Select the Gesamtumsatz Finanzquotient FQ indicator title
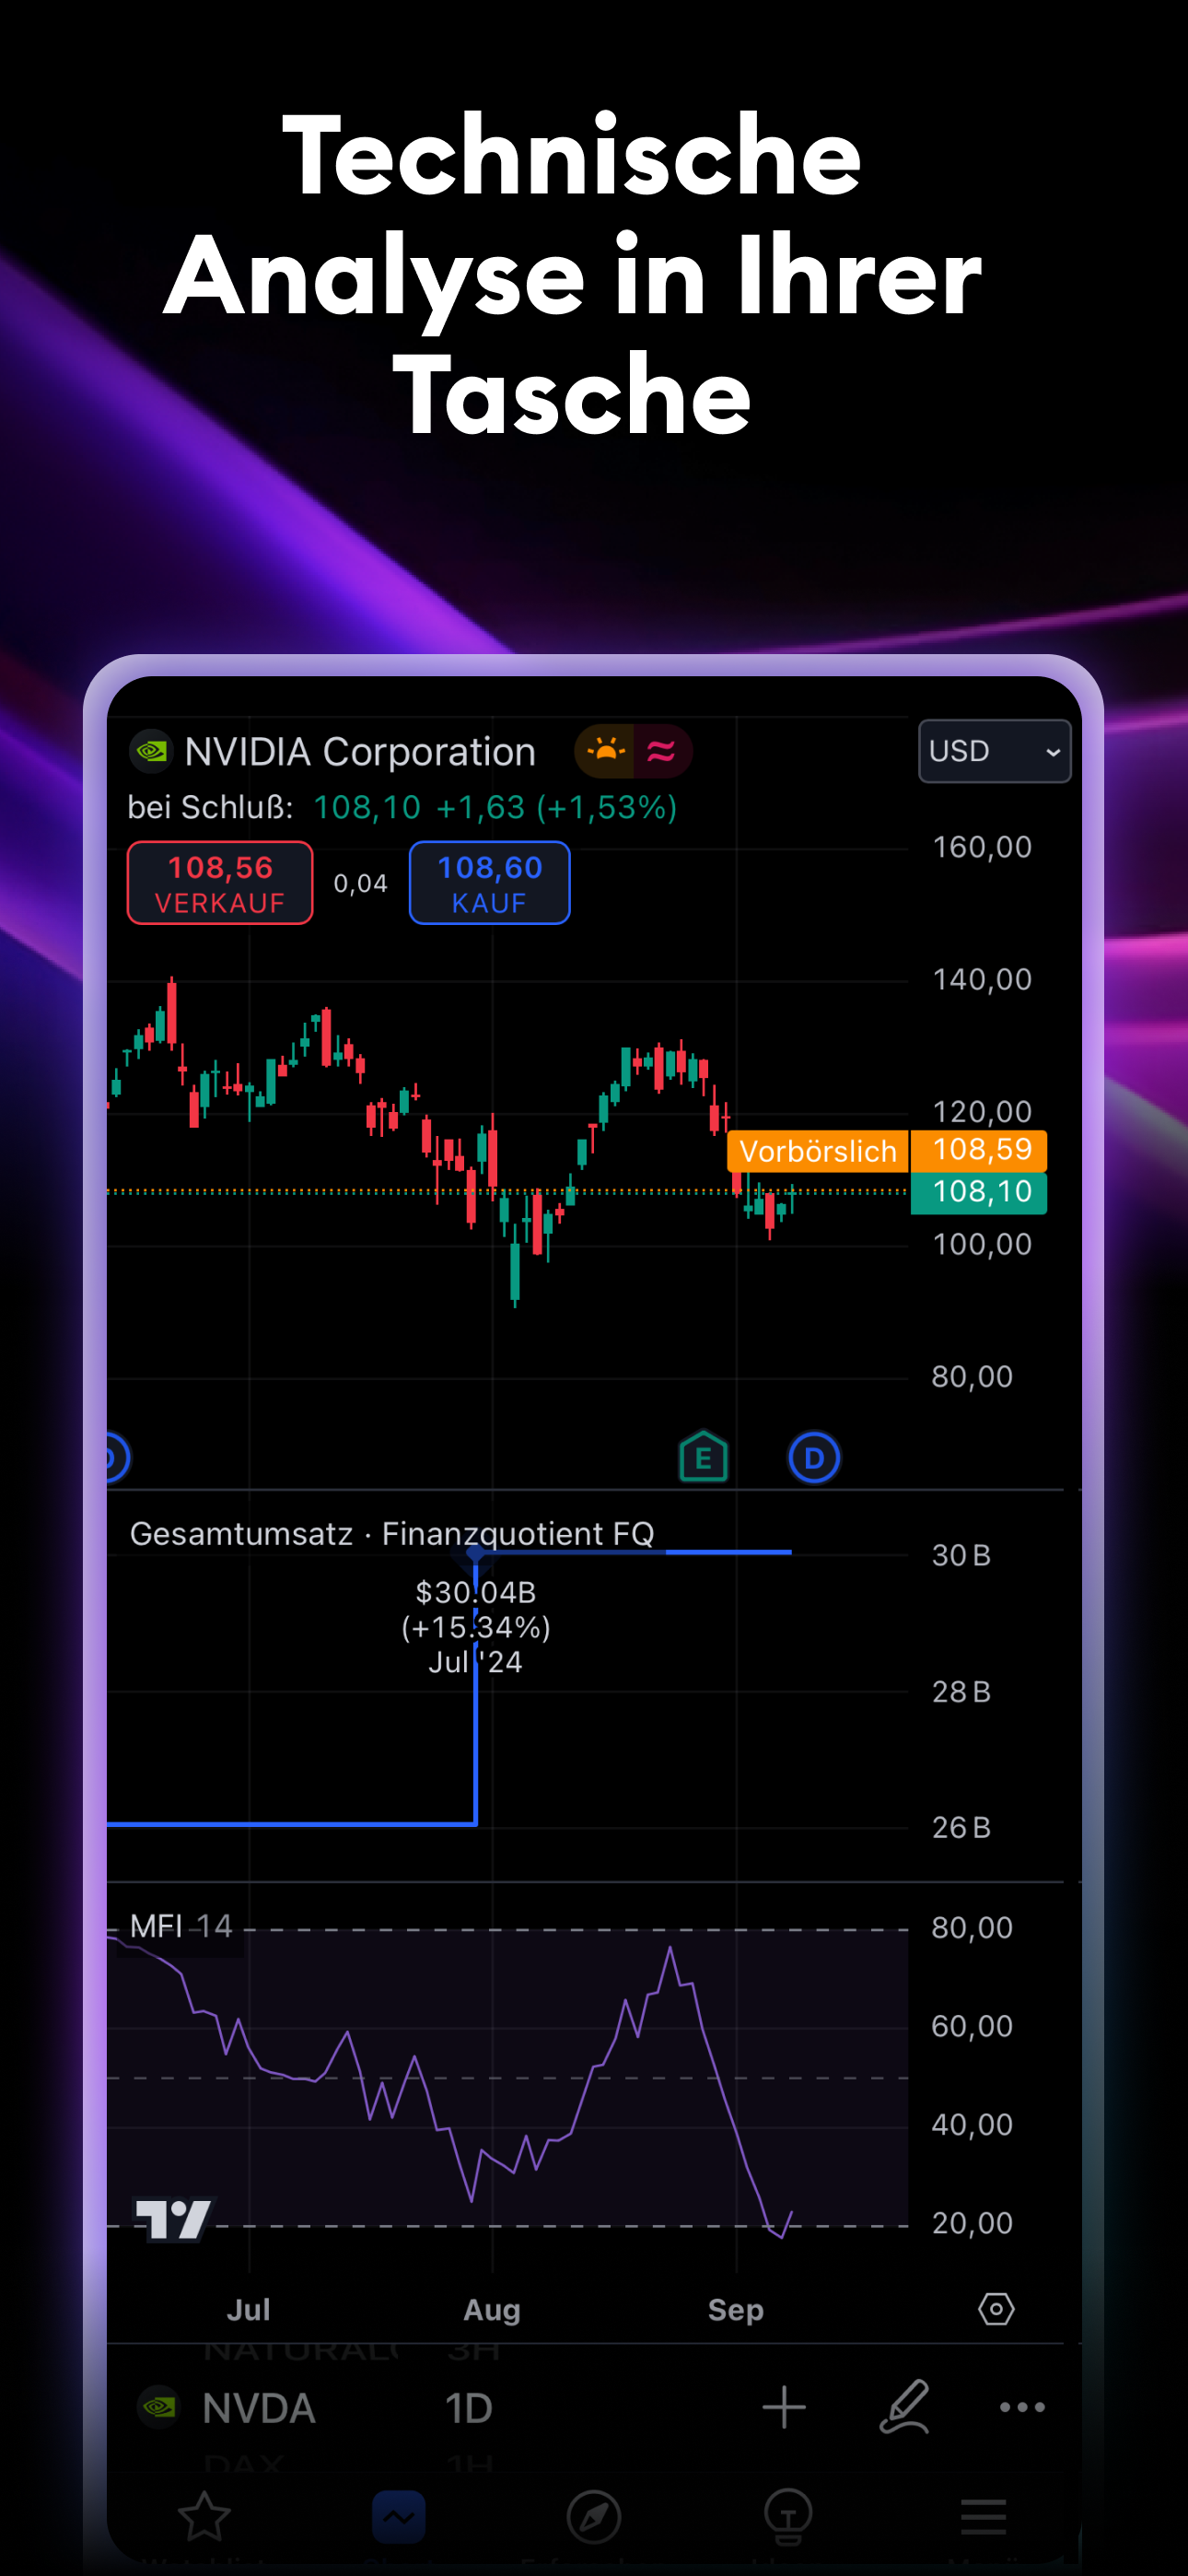The height and width of the screenshot is (2576, 1188). pyautogui.click(x=392, y=1533)
